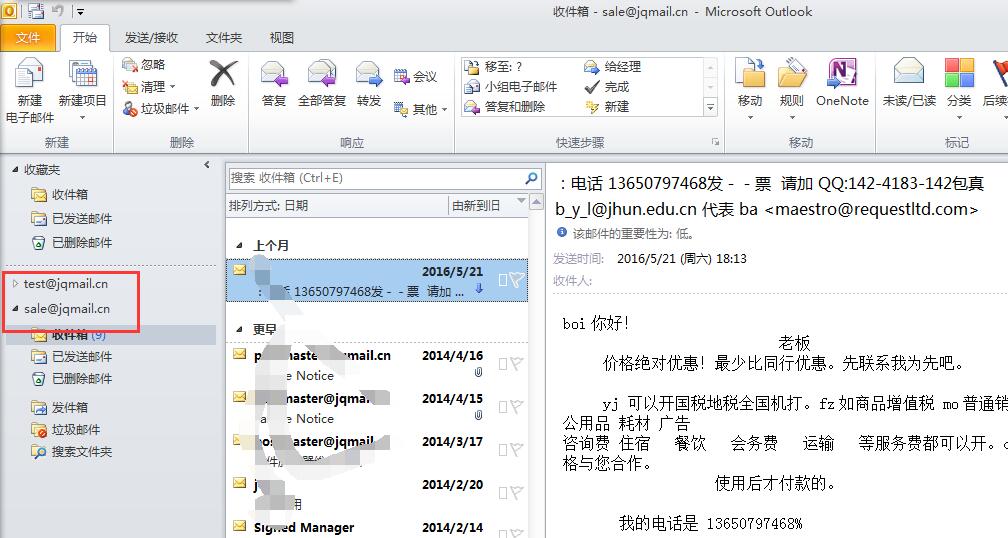Expand the test@jqmail.cn account tree

[15, 284]
